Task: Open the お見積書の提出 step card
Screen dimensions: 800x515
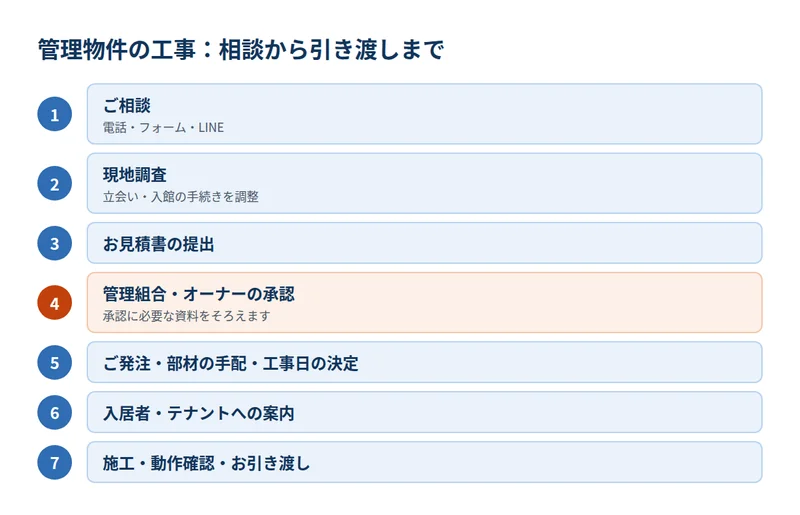Action: point(424,243)
